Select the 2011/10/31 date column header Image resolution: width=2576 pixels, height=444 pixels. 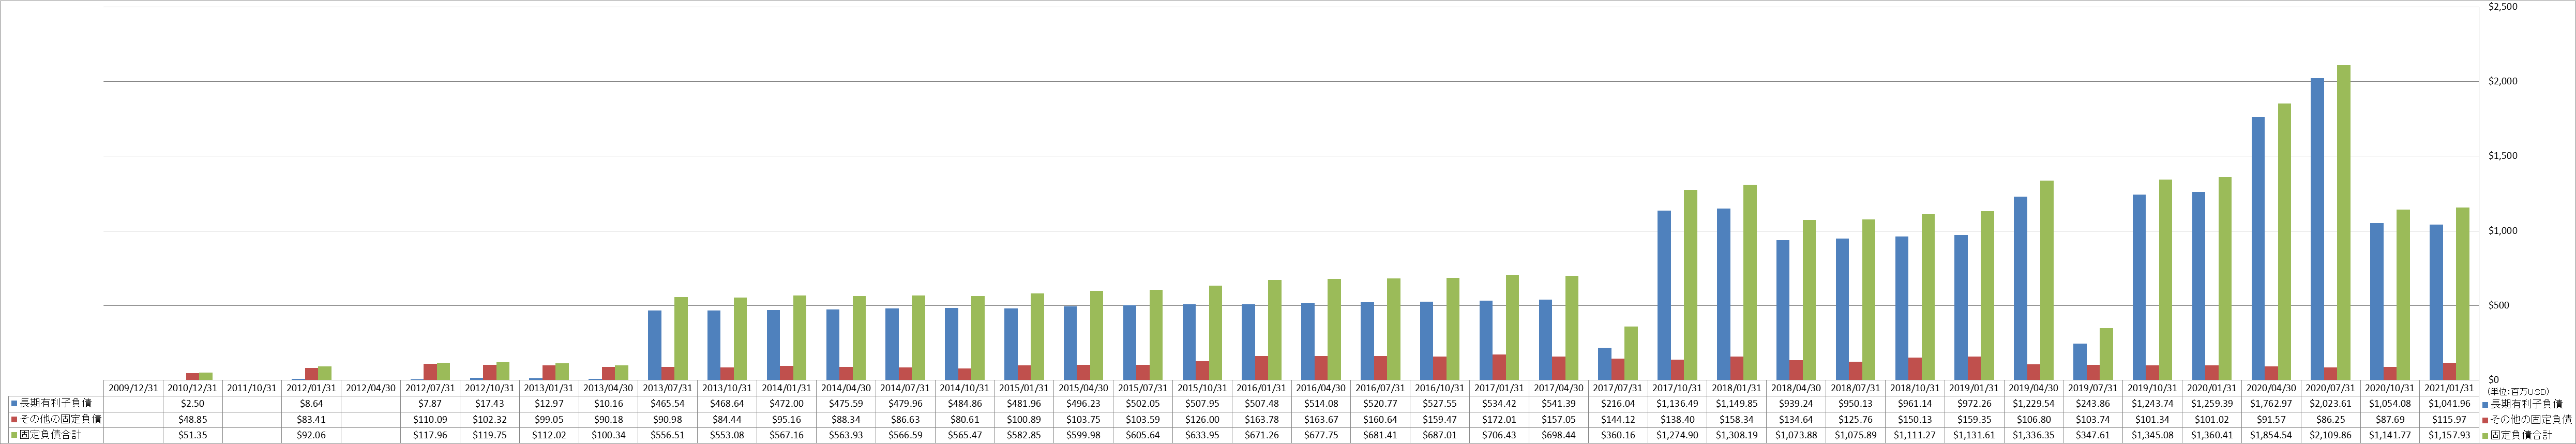pyautogui.click(x=252, y=388)
